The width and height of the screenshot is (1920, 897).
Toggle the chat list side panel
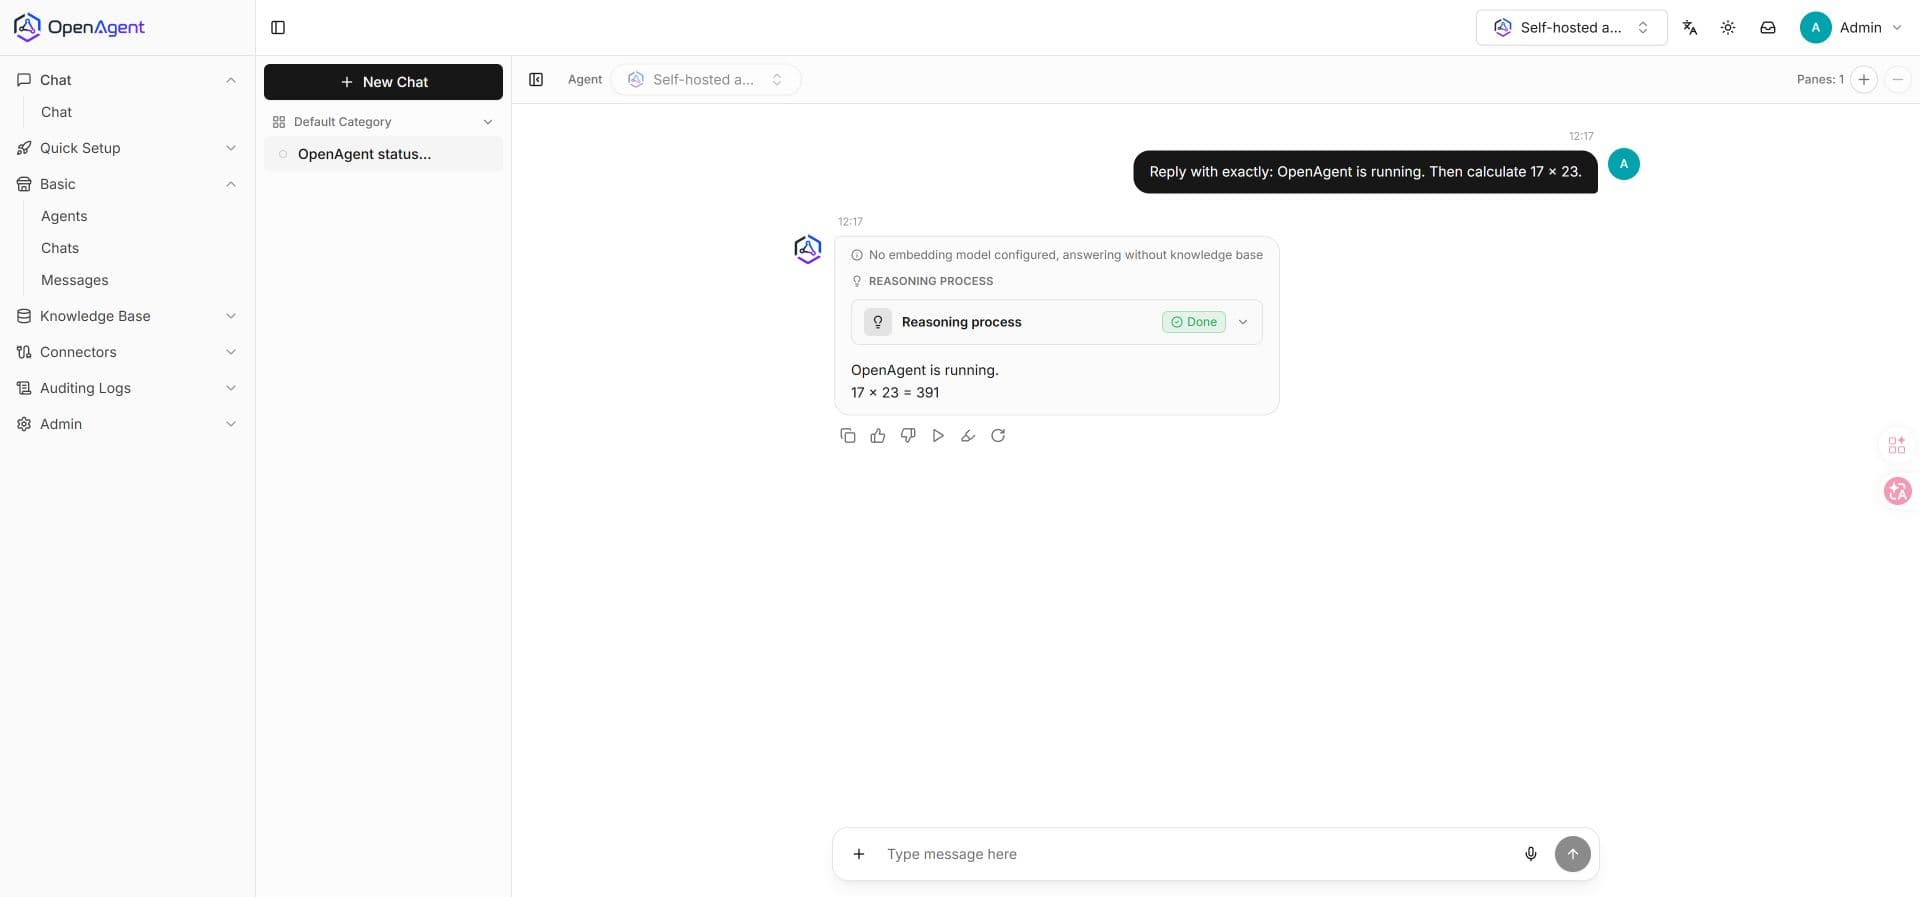click(536, 80)
